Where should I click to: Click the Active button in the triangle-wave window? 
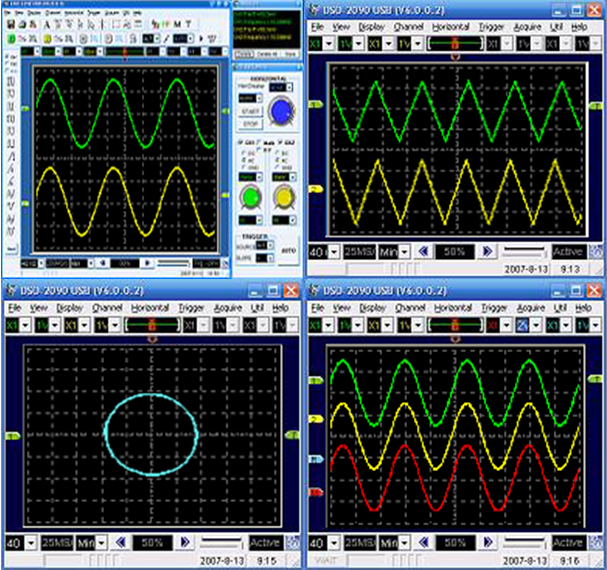[x=567, y=252]
